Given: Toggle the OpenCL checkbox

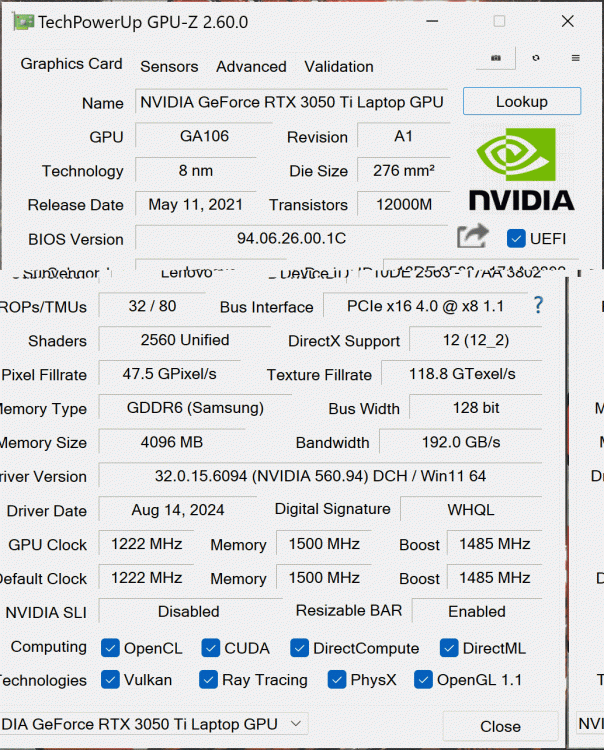Looking at the screenshot, I should (110, 648).
